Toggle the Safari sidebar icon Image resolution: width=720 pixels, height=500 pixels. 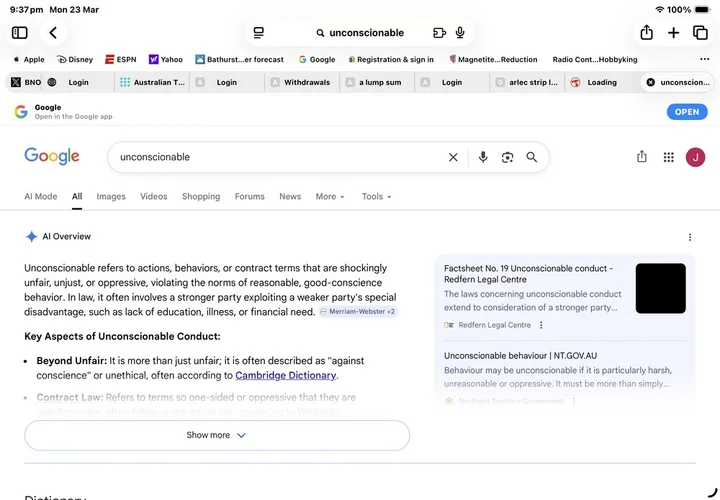pos(19,33)
